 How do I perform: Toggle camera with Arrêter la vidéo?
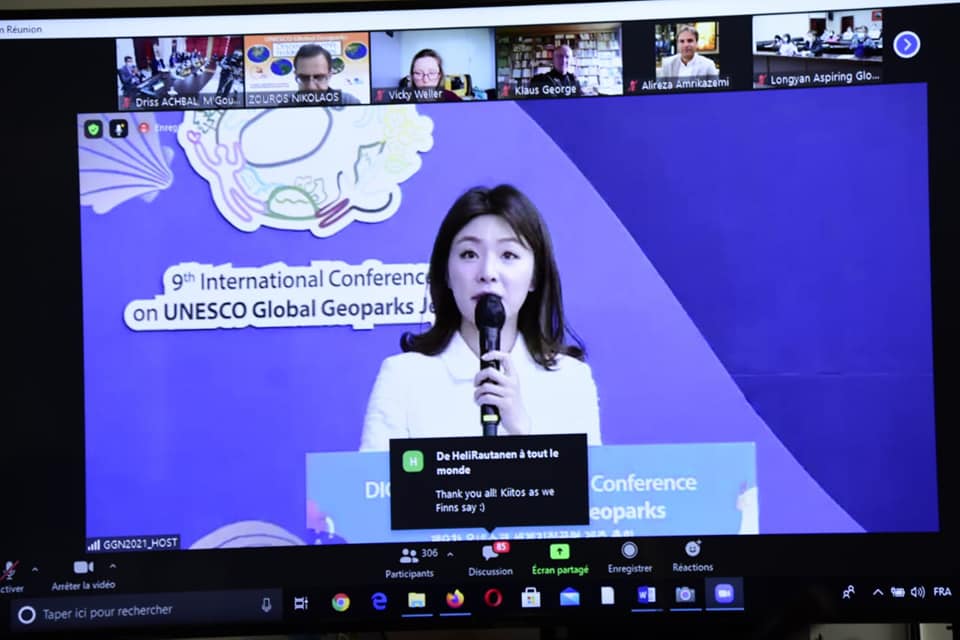[83, 574]
